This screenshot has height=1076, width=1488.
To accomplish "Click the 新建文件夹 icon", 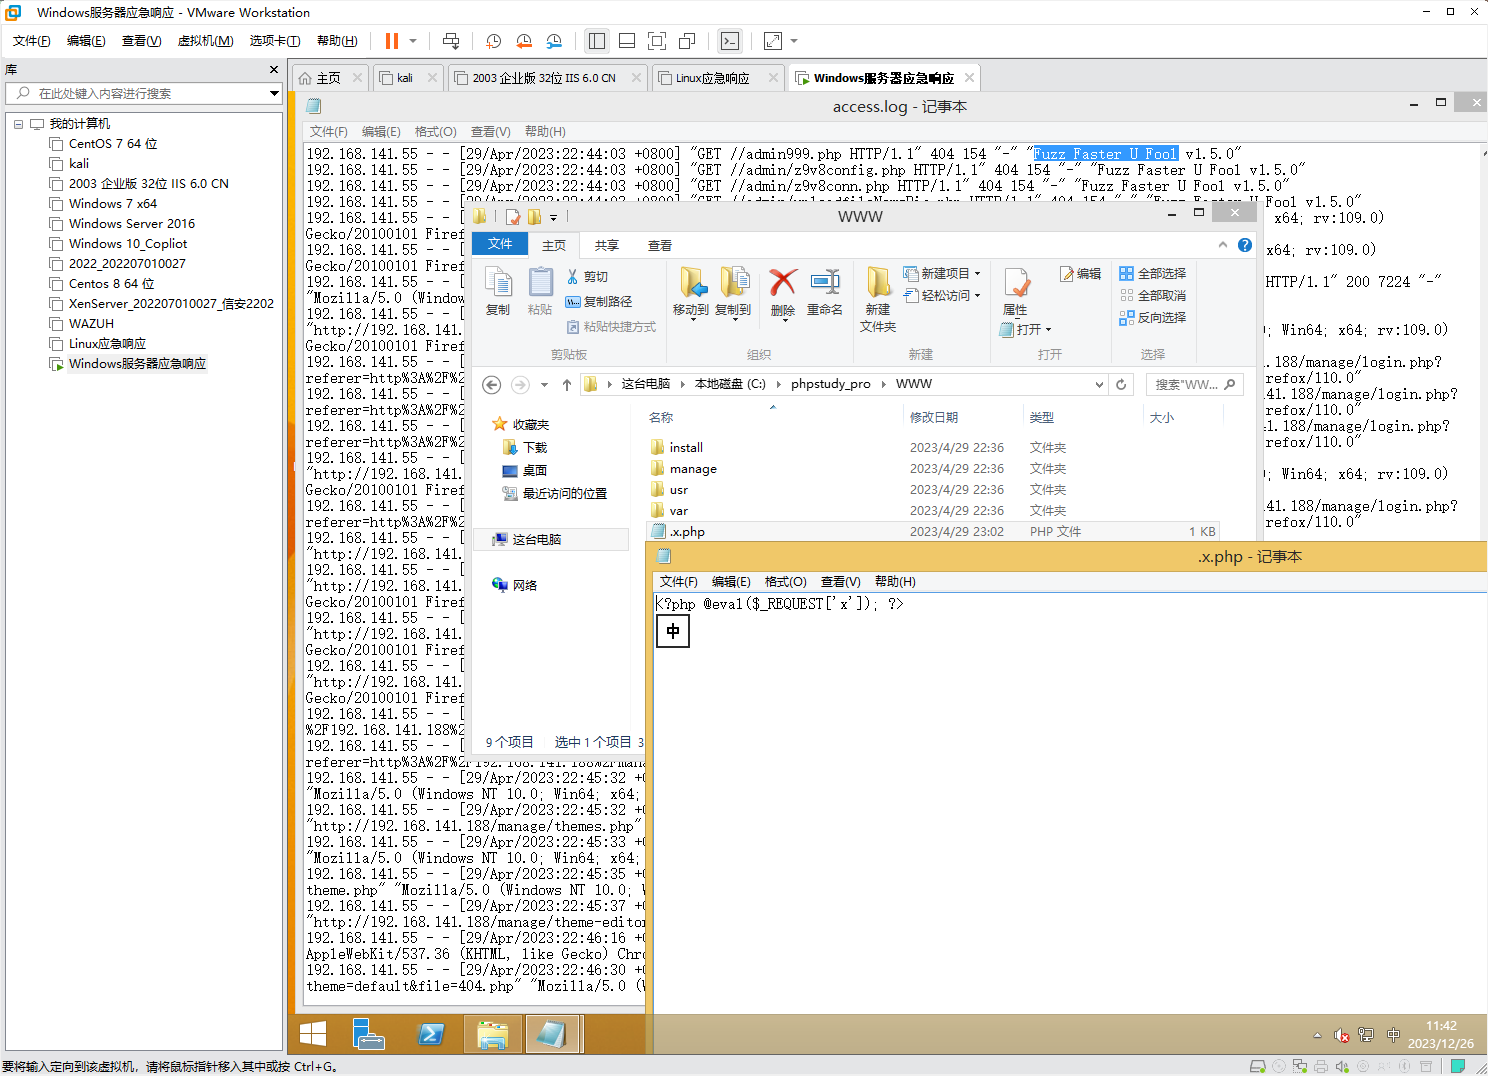I will point(878,300).
